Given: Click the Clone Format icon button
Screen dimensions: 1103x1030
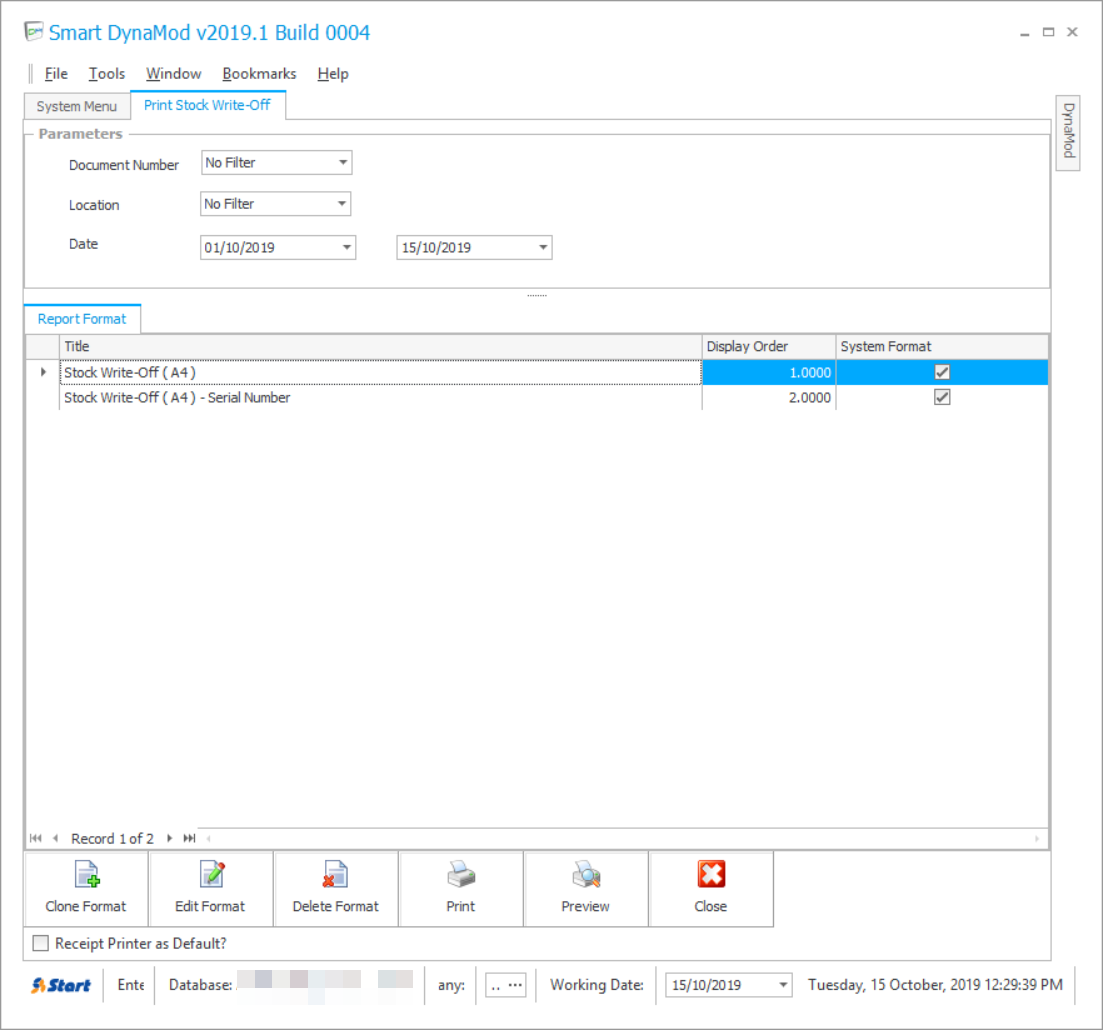Looking at the screenshot, I should click(87, 889).
